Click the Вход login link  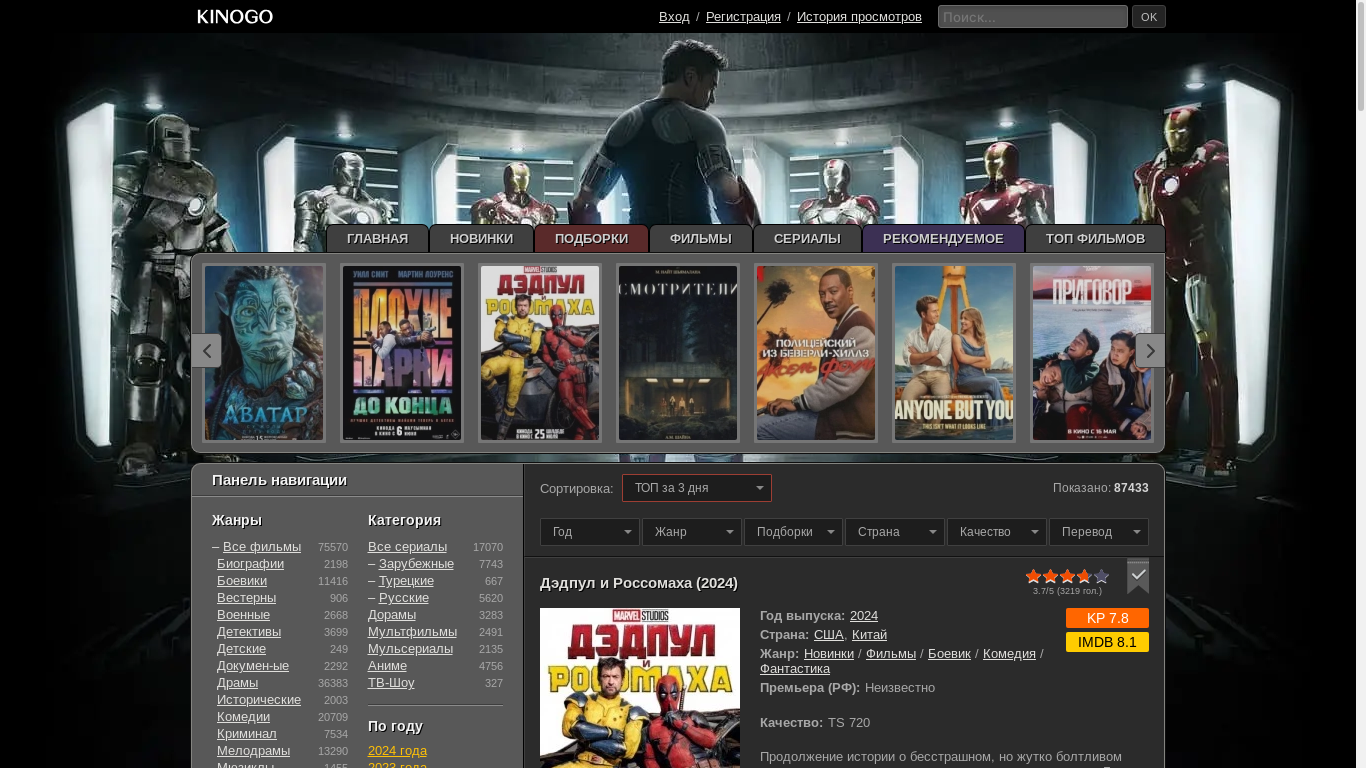click(674, 17)
